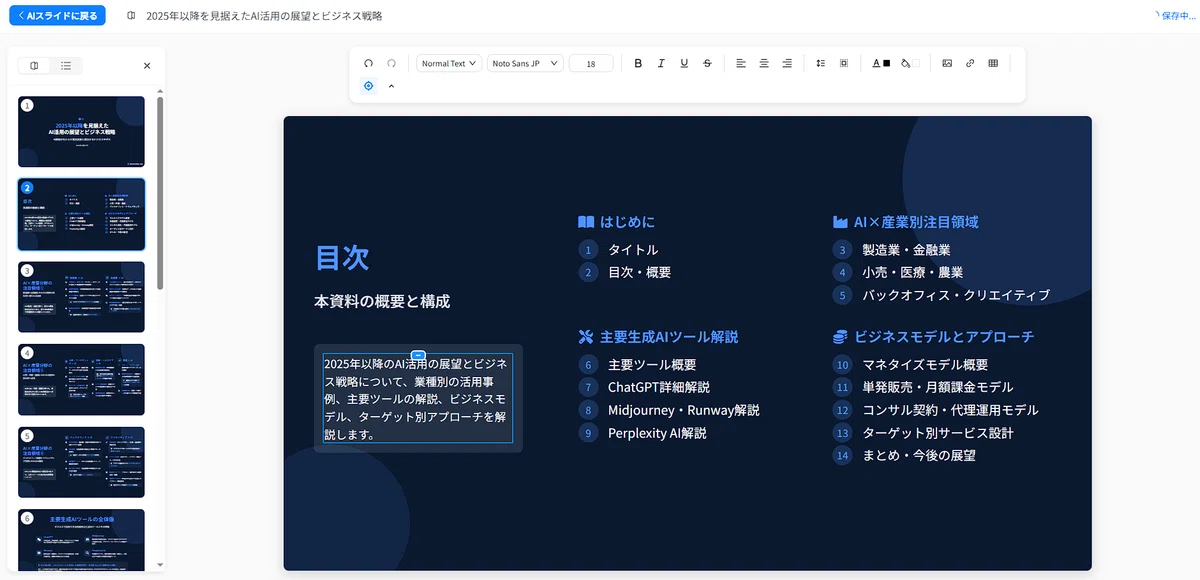
Task: Open the Normal Text style dropdown
Action: coord(449,63)
